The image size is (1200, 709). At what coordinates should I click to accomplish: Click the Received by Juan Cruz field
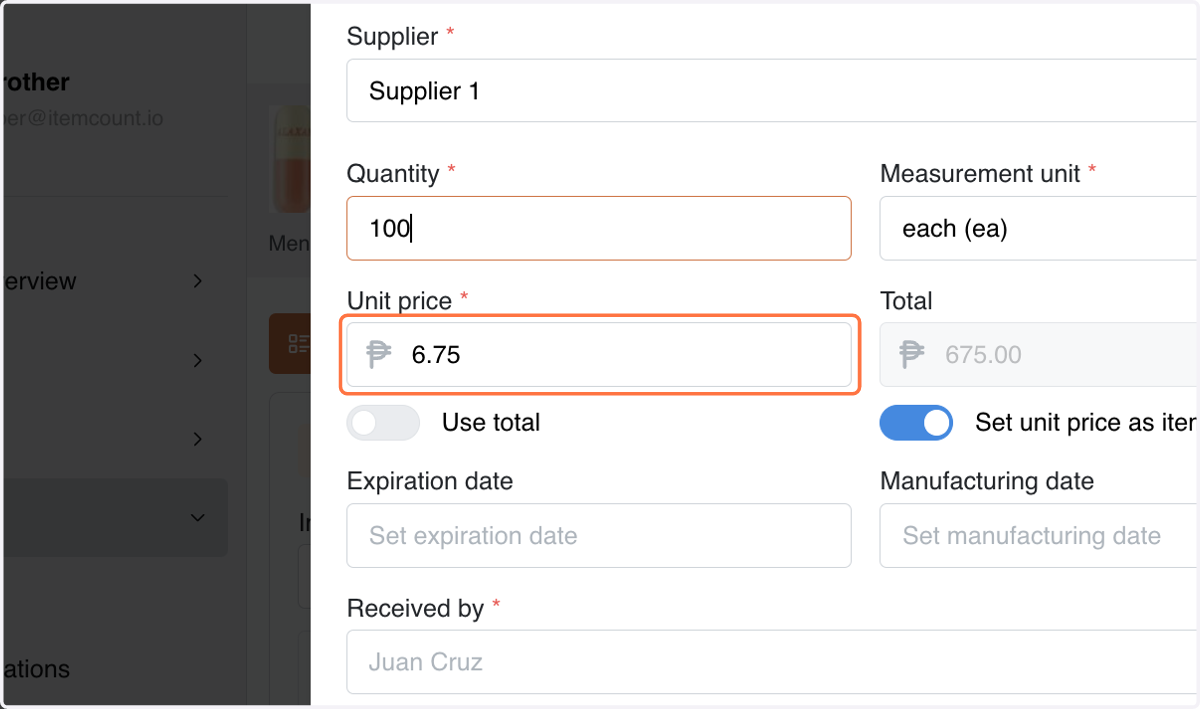[773, 661]
